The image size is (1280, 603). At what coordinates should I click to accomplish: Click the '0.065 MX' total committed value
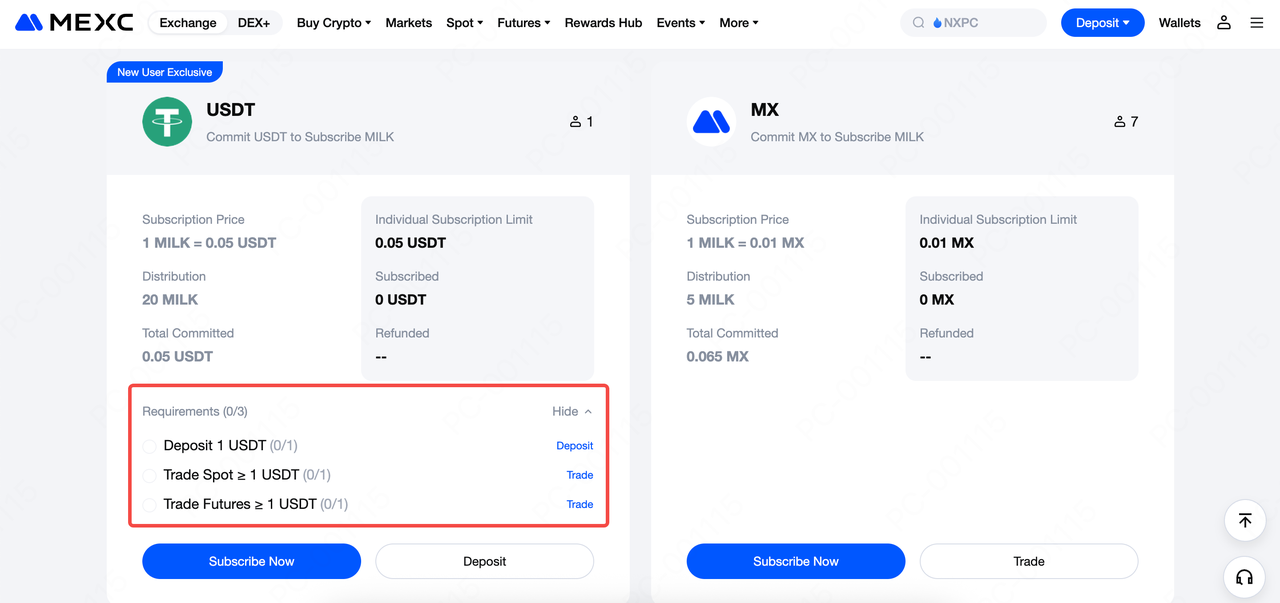click(x=718, y=357)
